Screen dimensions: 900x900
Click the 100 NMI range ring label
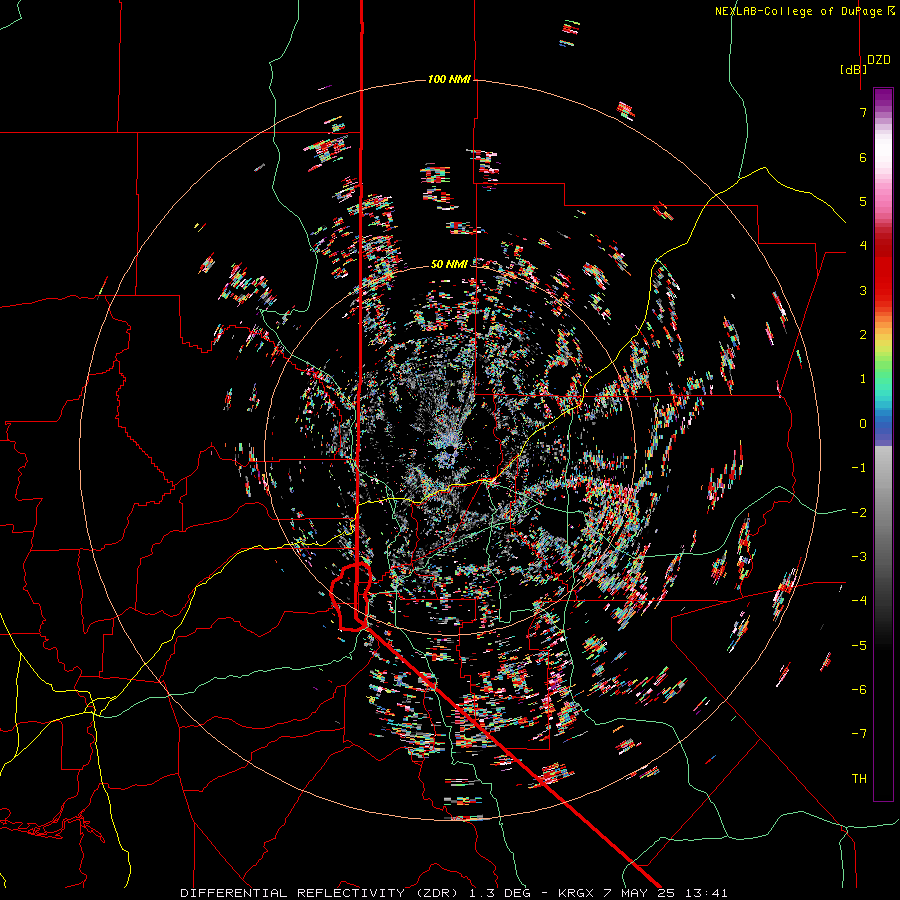pyautogui.click(x=449, y=79)
